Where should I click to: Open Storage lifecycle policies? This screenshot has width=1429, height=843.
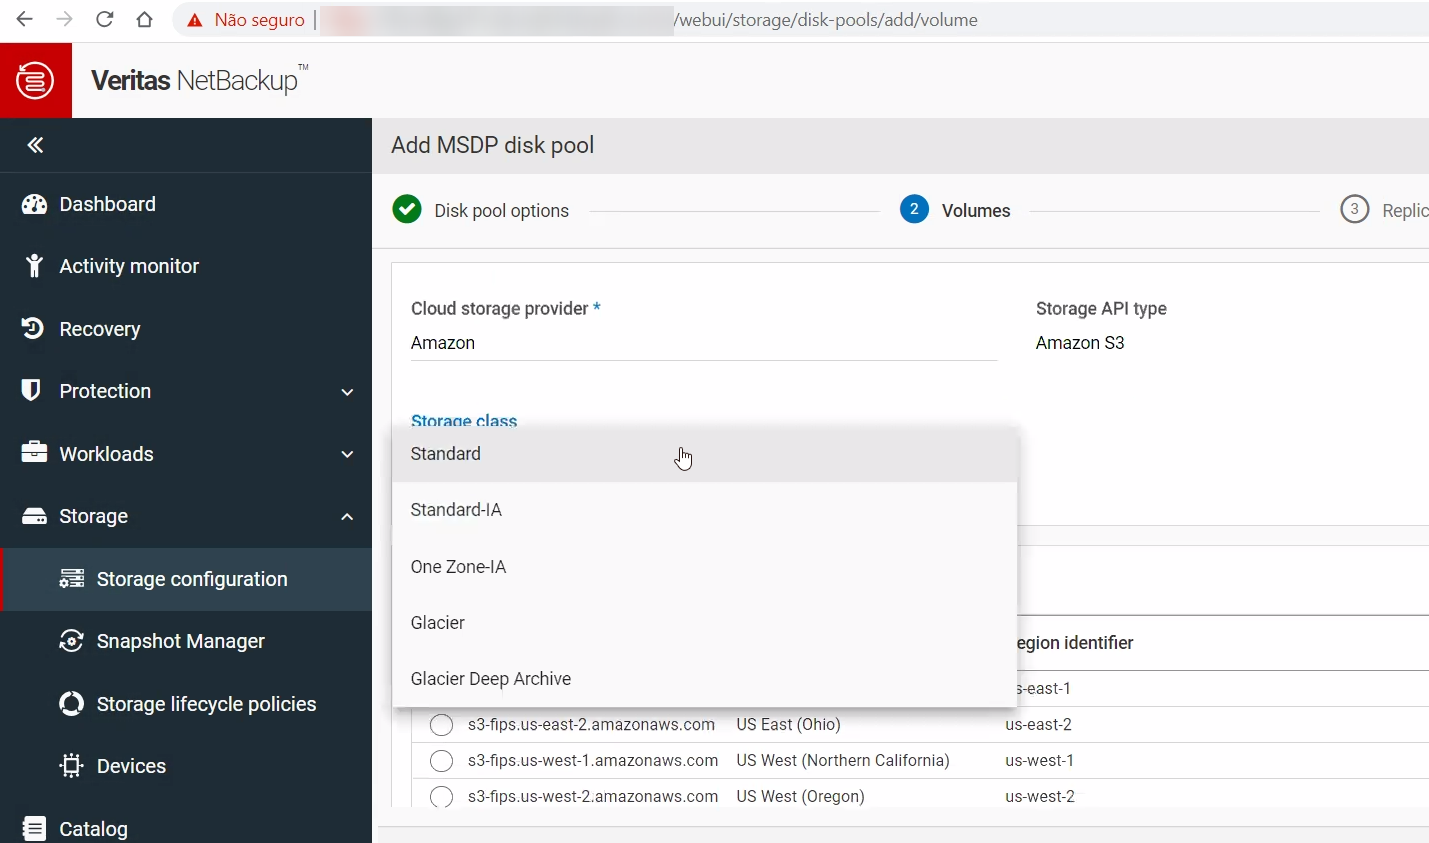[x=206, y=704]
